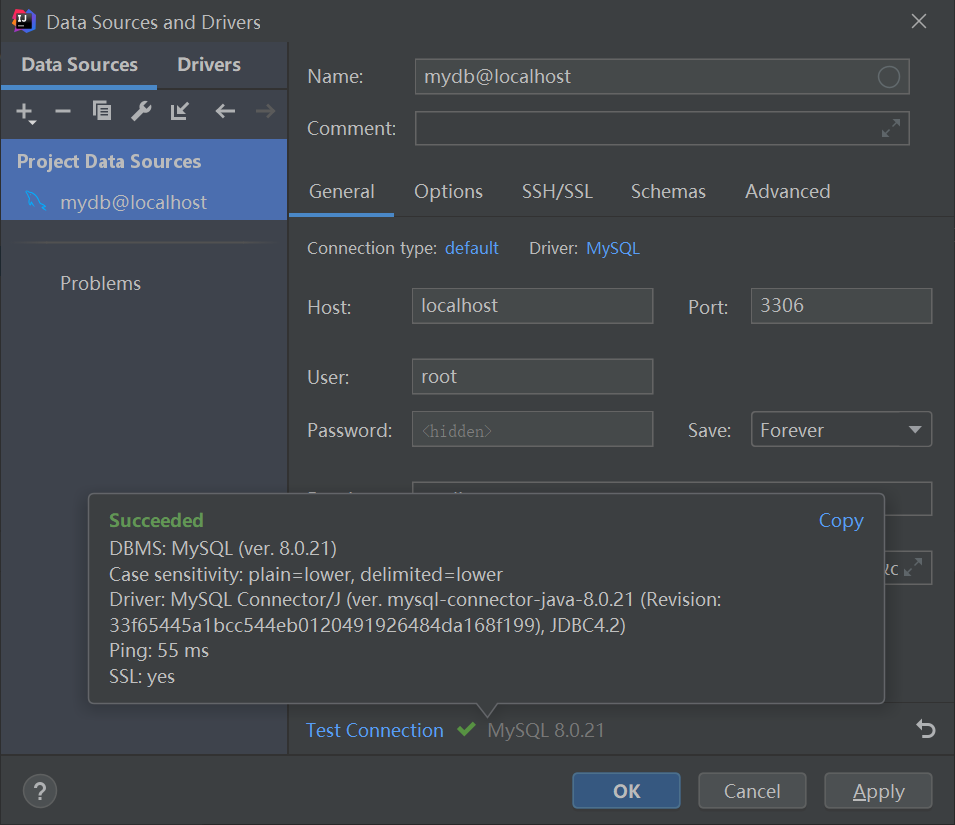Run Test Connection

[x=374, y=730]
